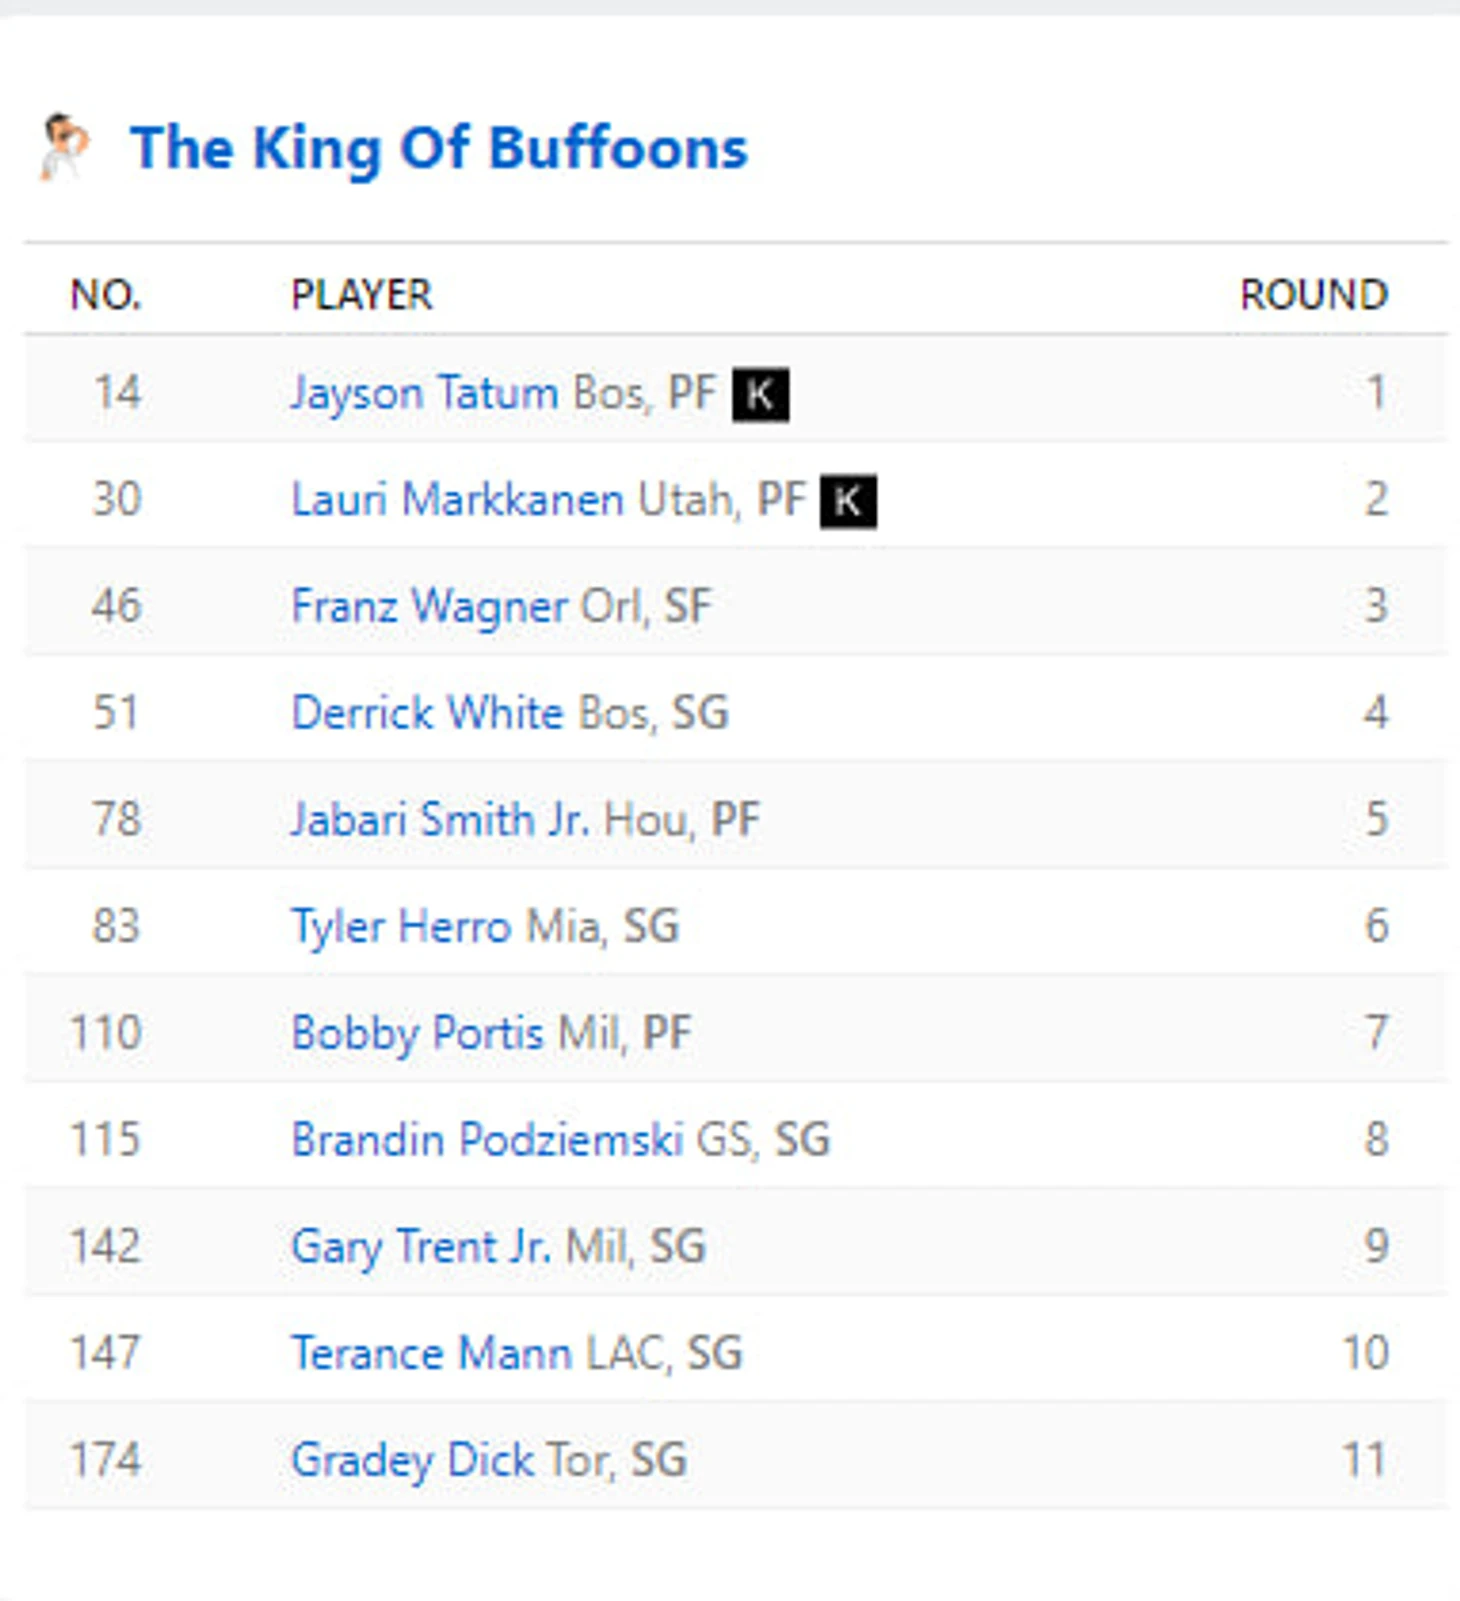Open Lauri Markkanen player page
Viewport: 1460px width, 1601px height.
point(457,499)
